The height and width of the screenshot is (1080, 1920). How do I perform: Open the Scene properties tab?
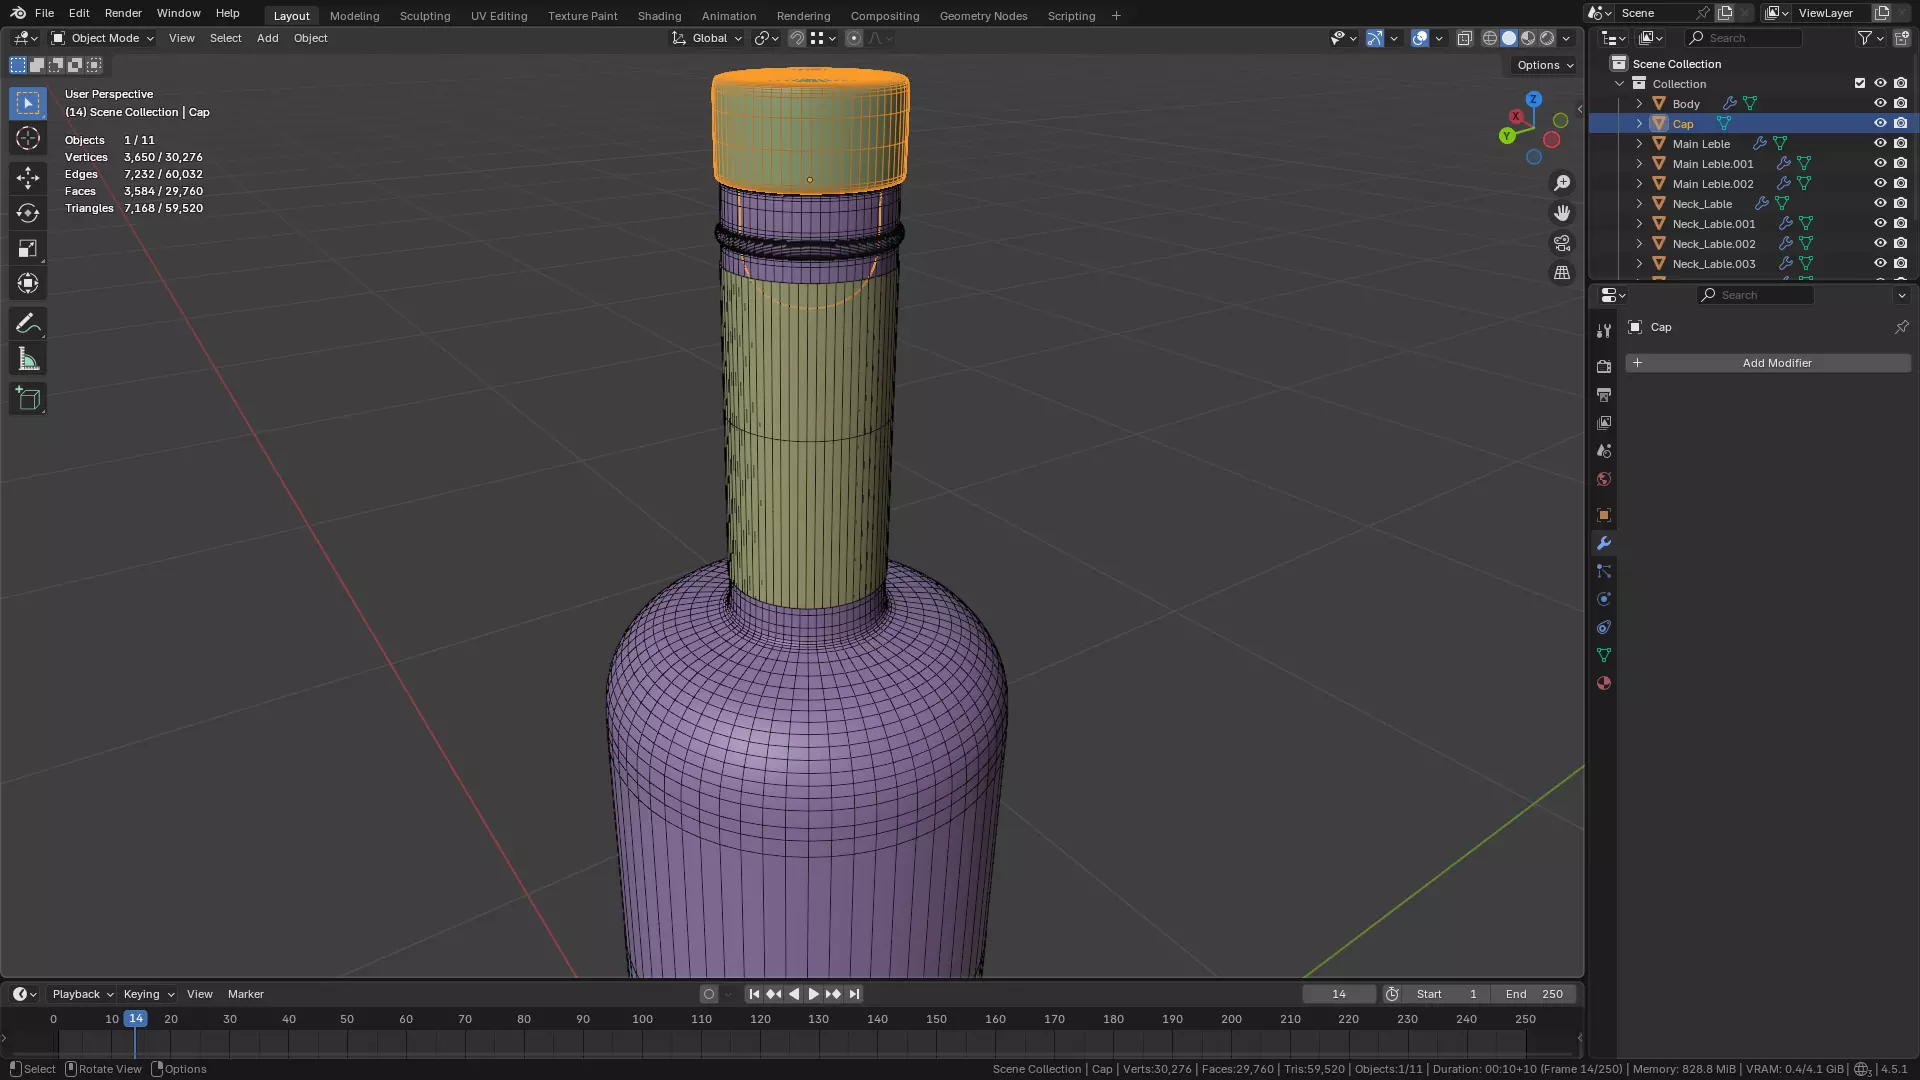point(1604,451)
